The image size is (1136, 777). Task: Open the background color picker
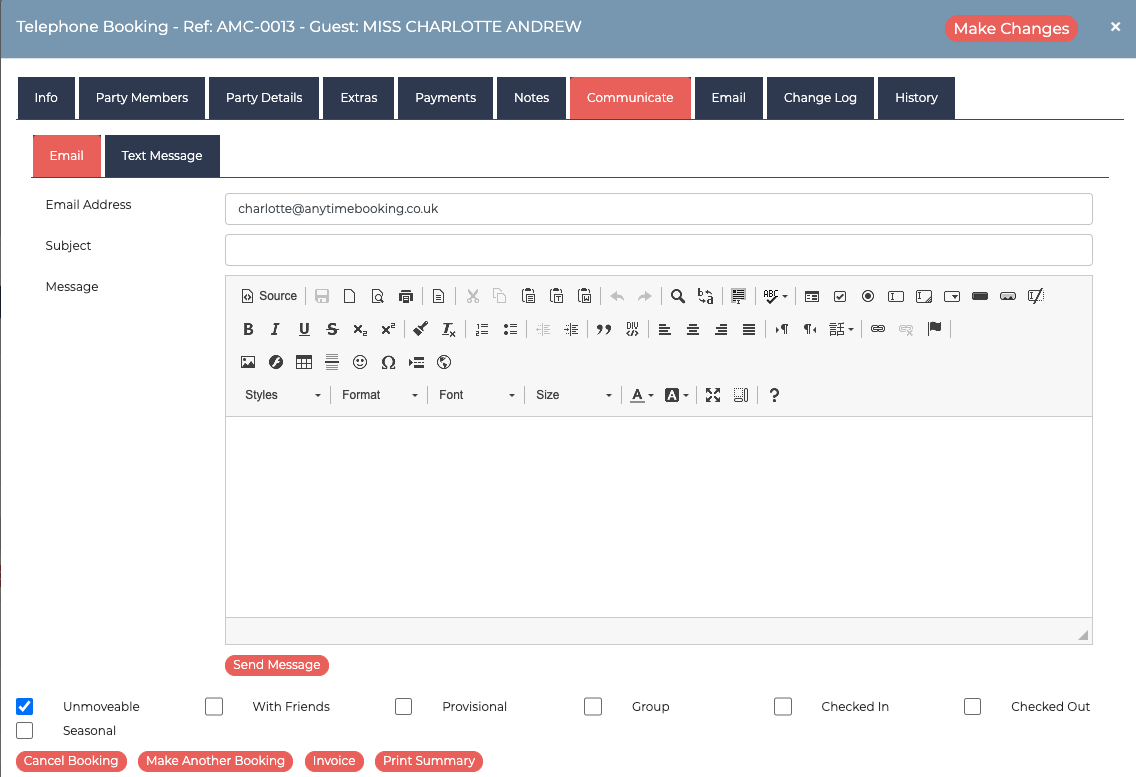(x=677, y=395)
